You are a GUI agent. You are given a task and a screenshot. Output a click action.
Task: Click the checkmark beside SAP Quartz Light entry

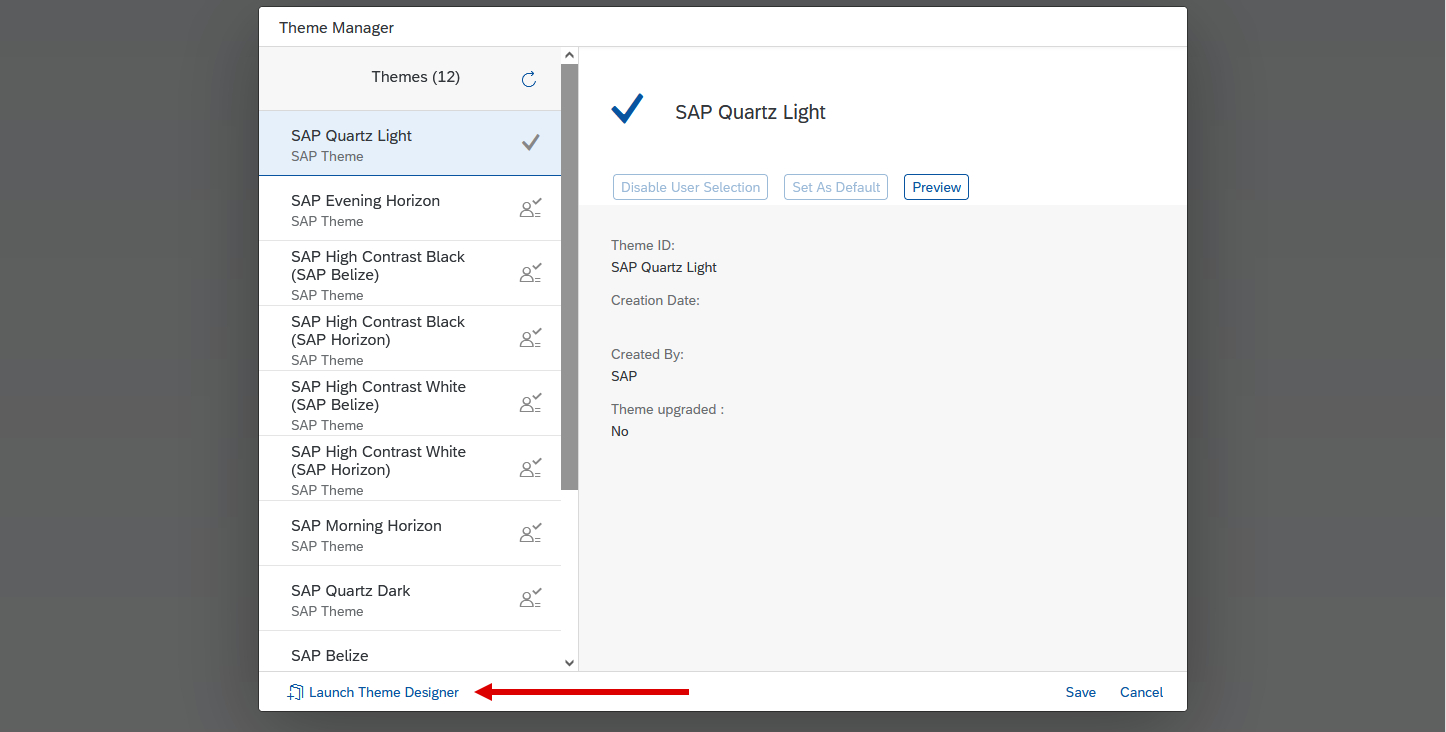pos(530,142)
